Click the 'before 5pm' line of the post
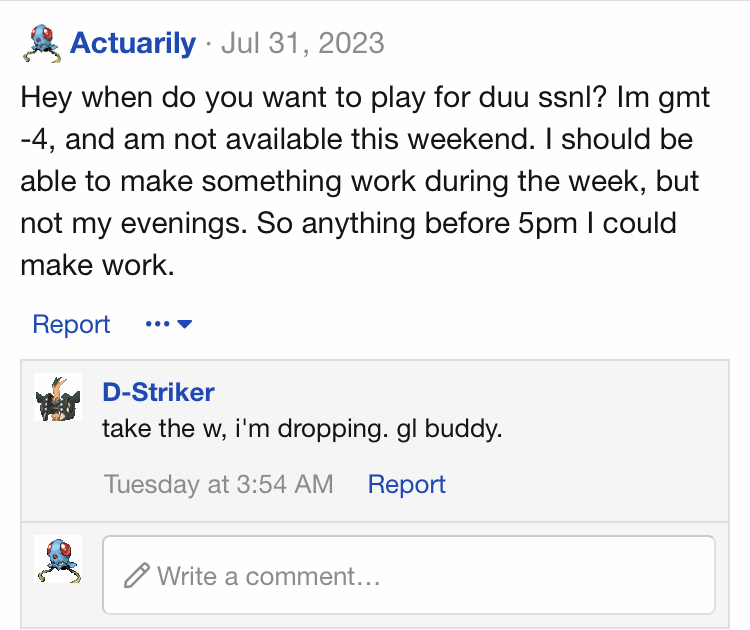Screen dimensions: 750x630 348,223
